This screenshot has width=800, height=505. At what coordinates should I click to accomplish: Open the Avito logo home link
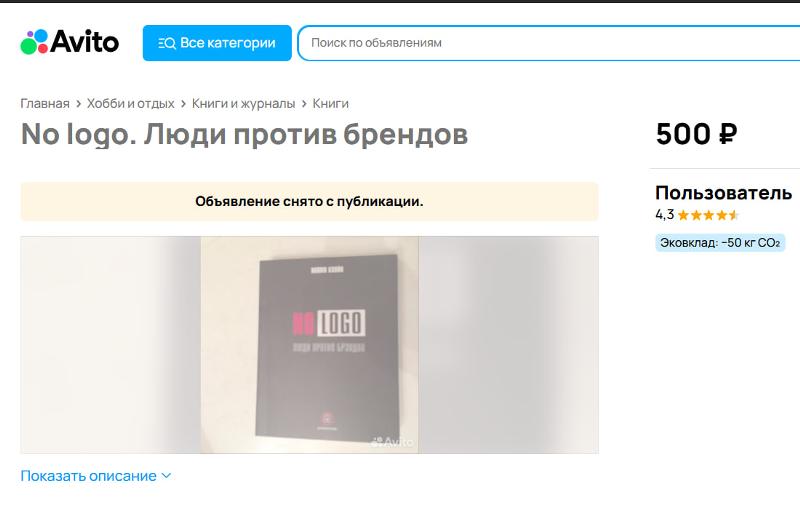point(70,42)
